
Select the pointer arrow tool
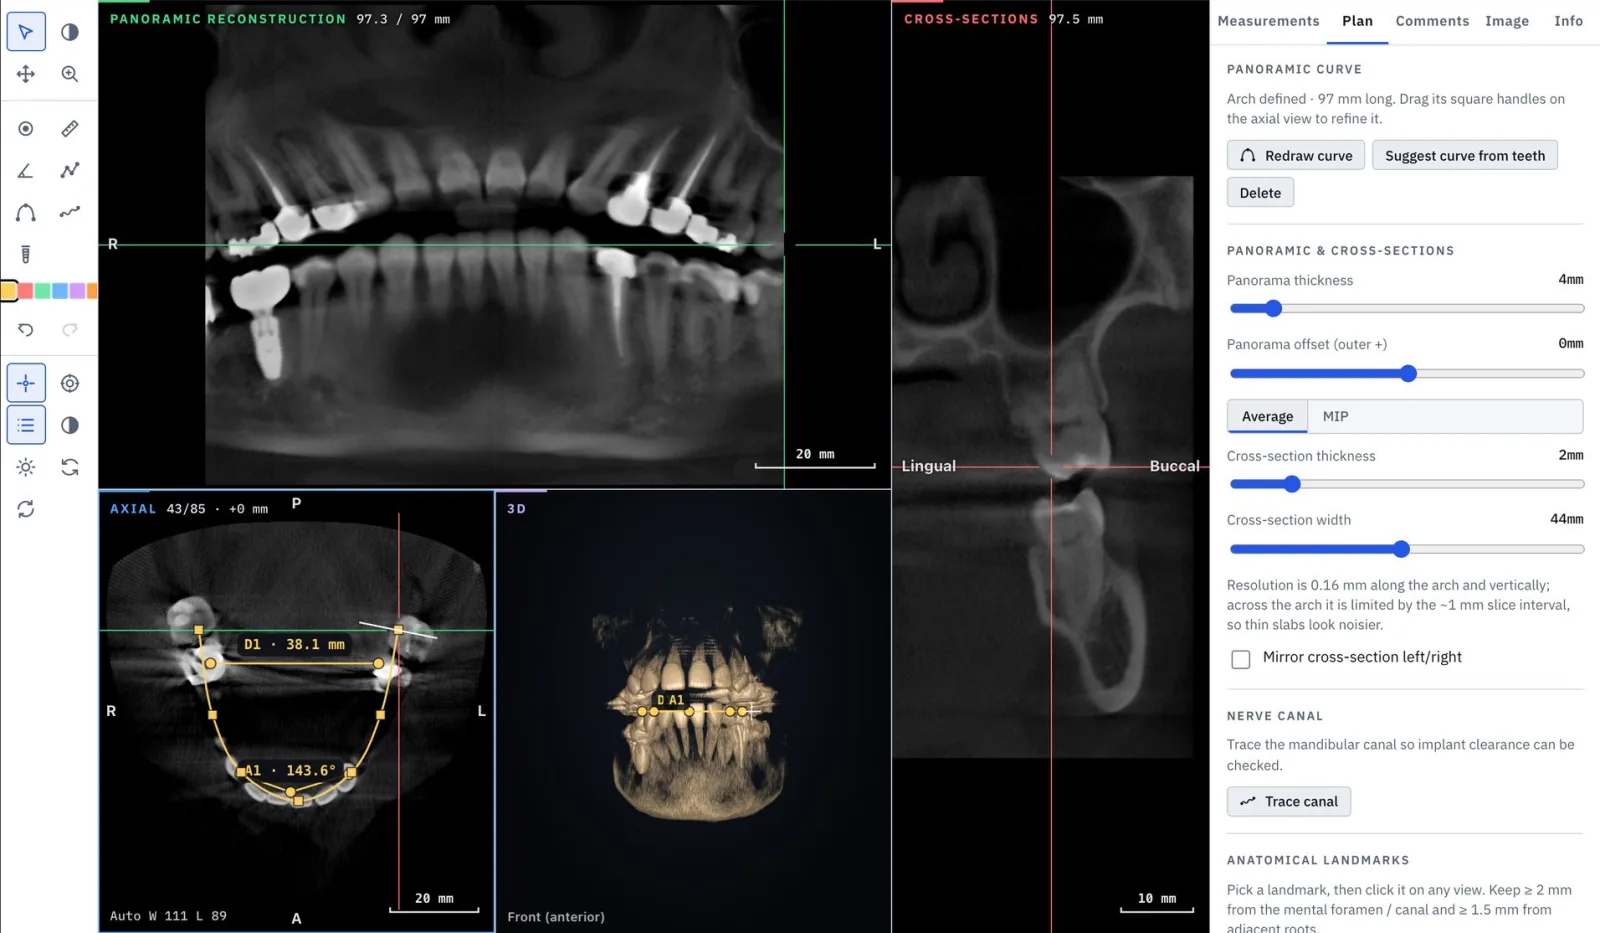26,32
